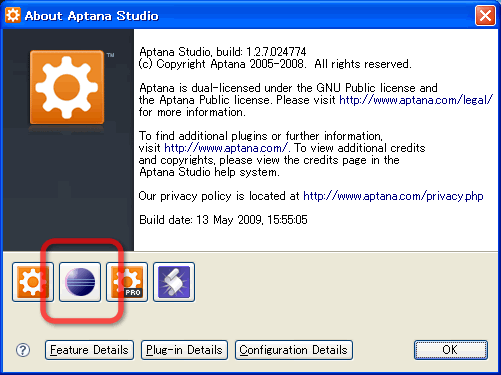Confirm with the OK button
The width and height of the screenshot is (501, 375).
(451, 350)
